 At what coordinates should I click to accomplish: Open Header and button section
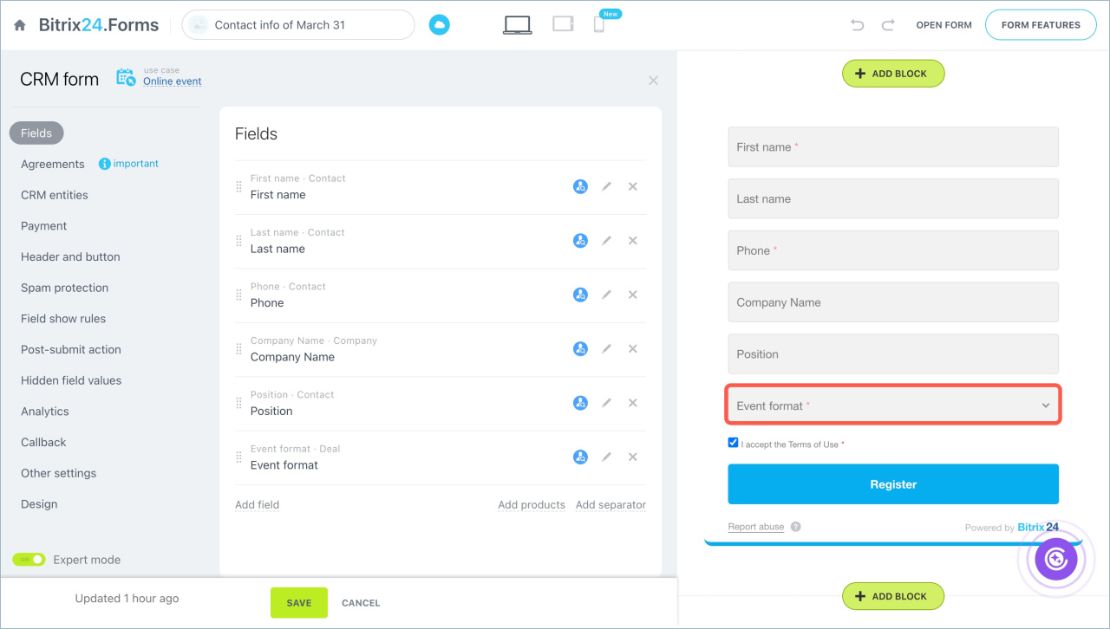[x=70, y=257]
